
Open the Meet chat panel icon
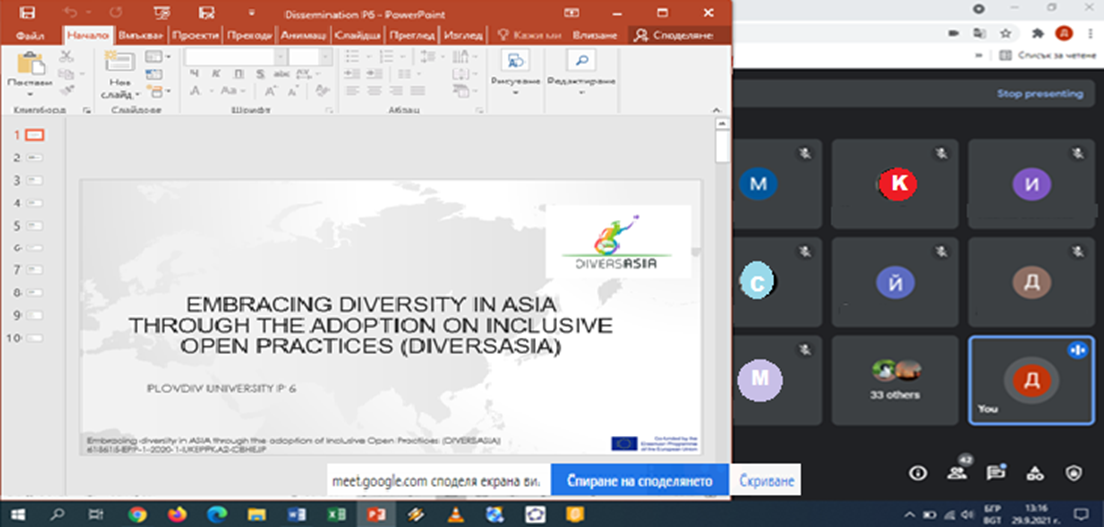[x=995, y=472]
